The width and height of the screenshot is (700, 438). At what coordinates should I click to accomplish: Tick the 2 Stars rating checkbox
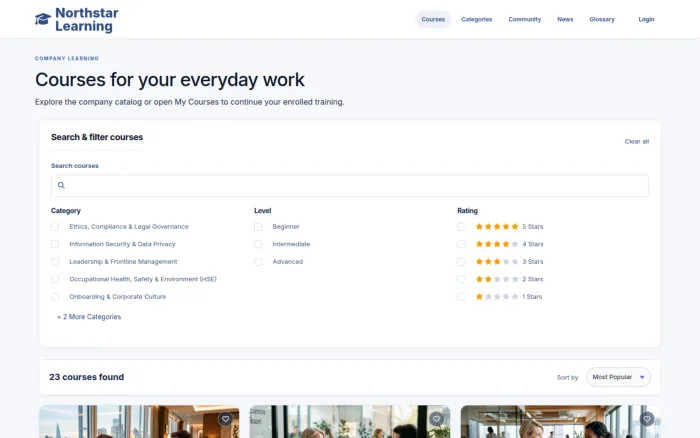[461, 279]
